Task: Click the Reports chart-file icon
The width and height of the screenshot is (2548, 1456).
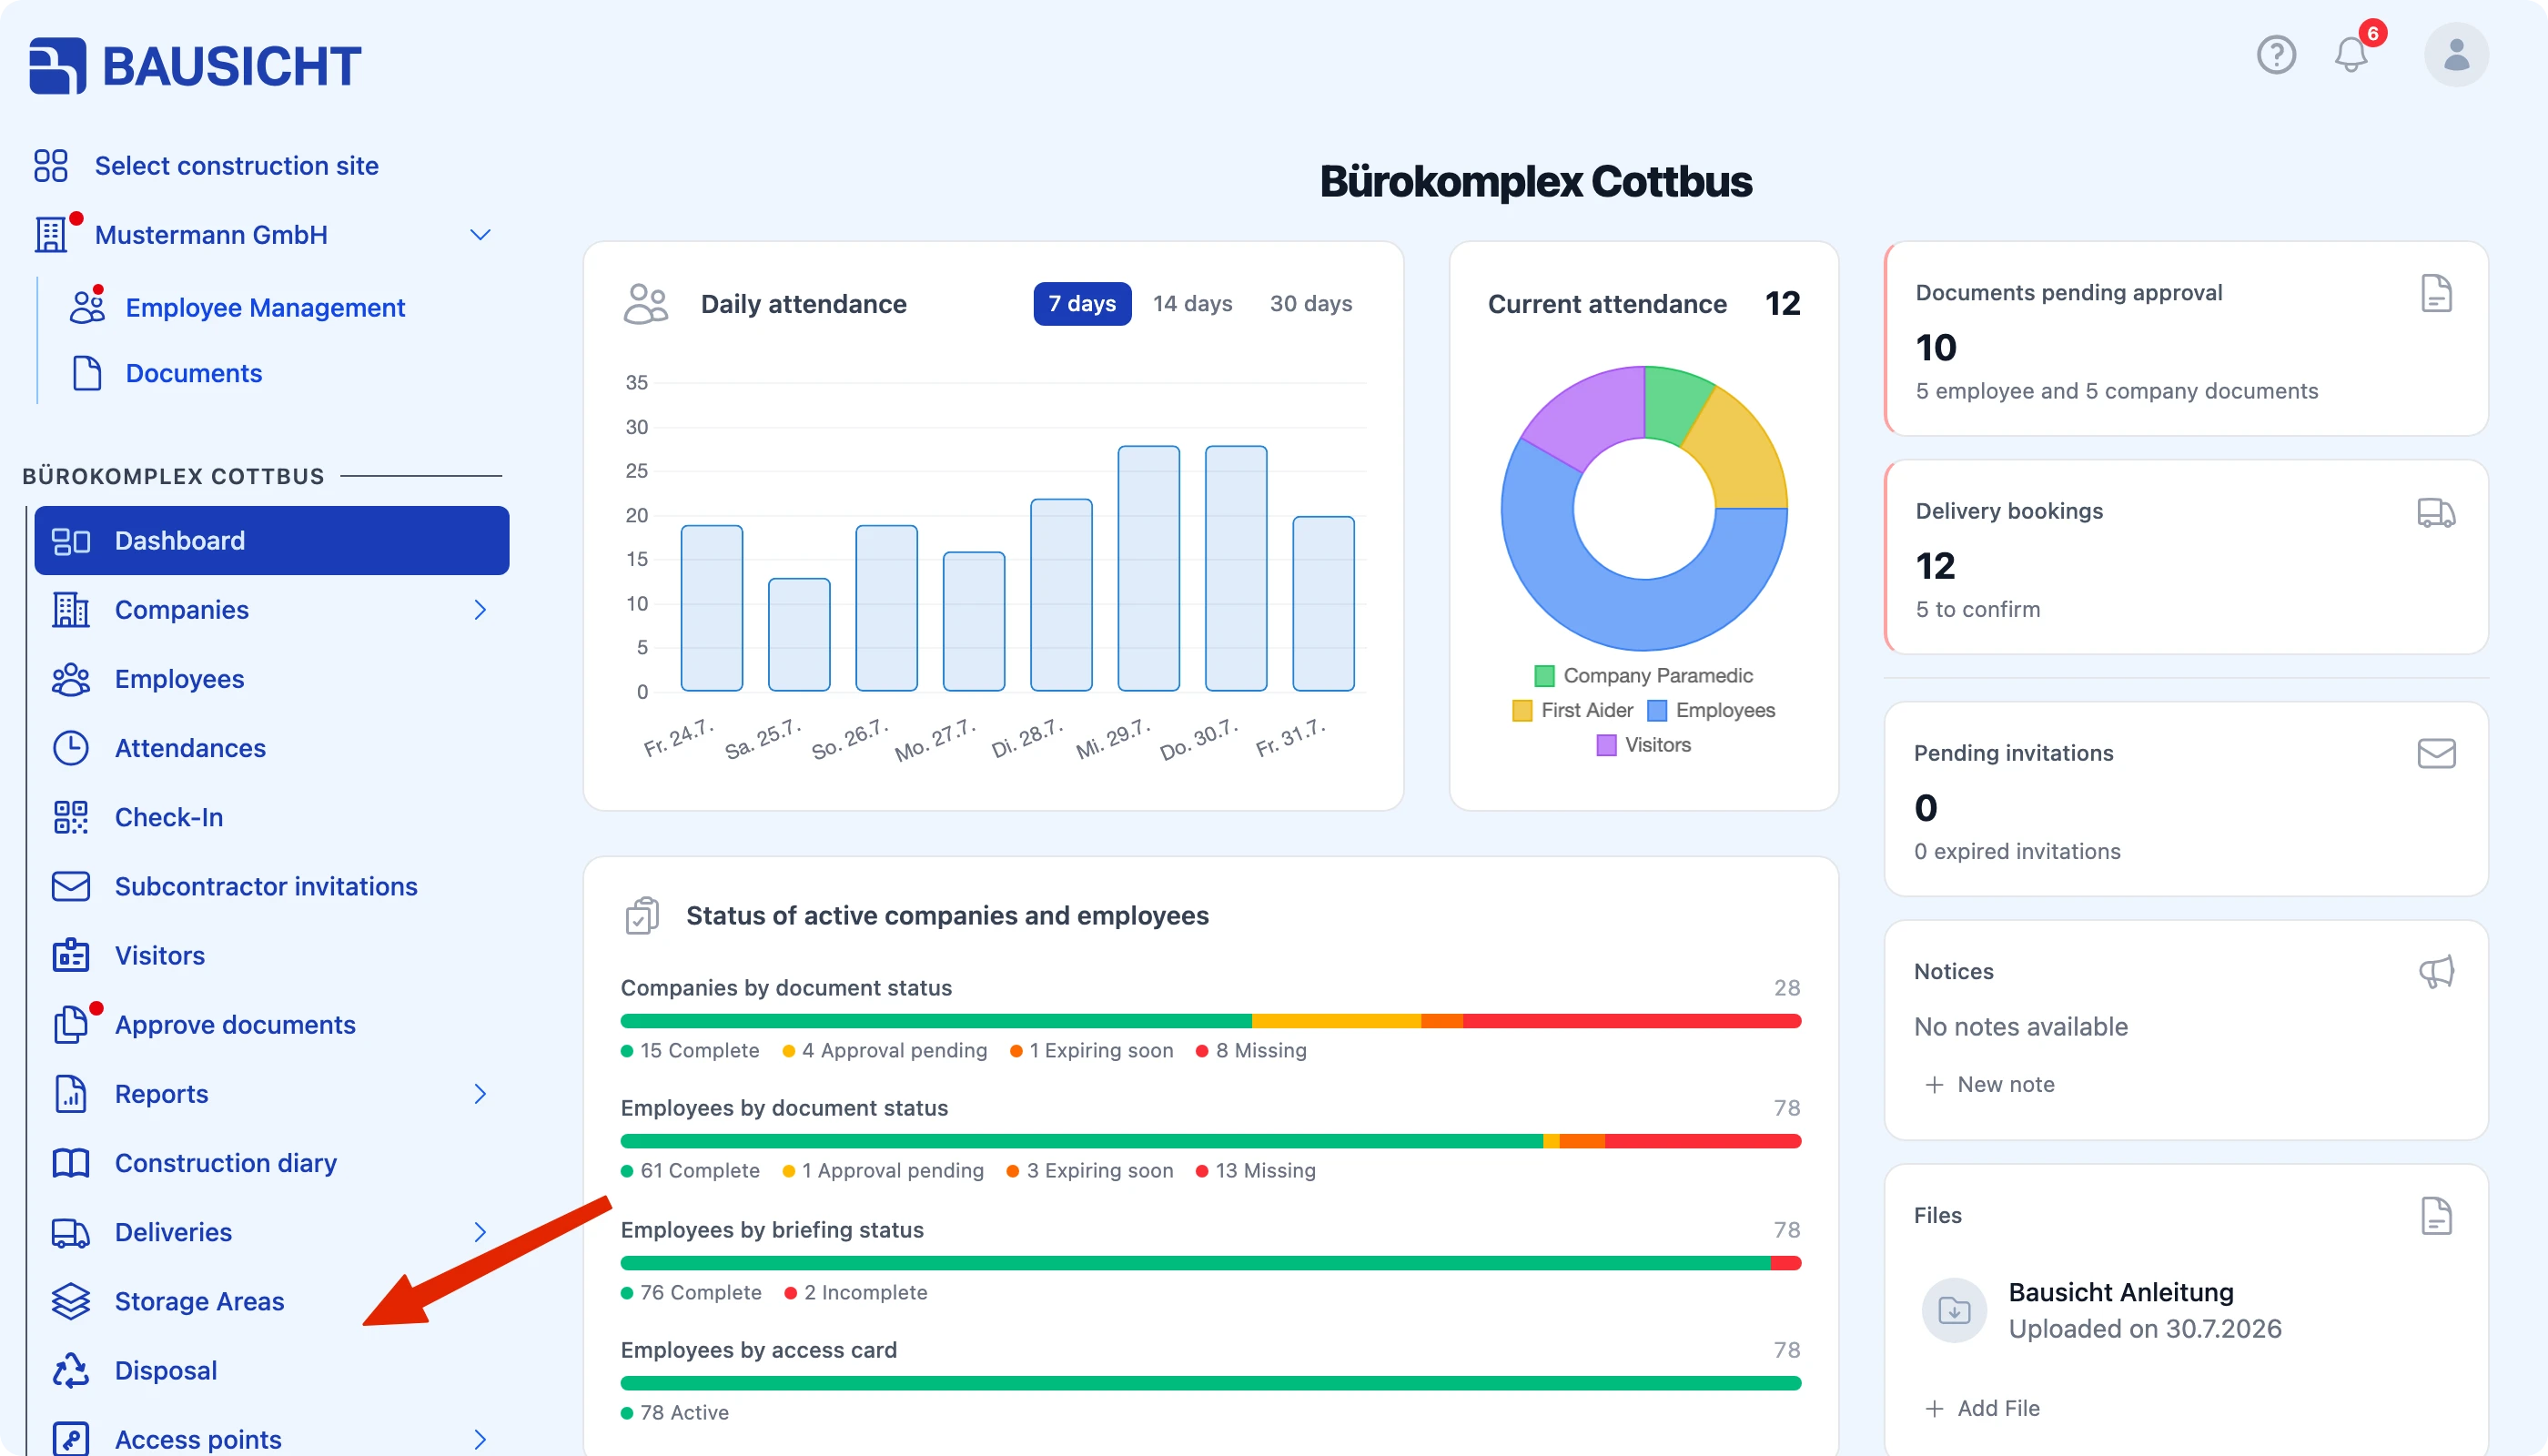Action: (x=70, y=1094)
